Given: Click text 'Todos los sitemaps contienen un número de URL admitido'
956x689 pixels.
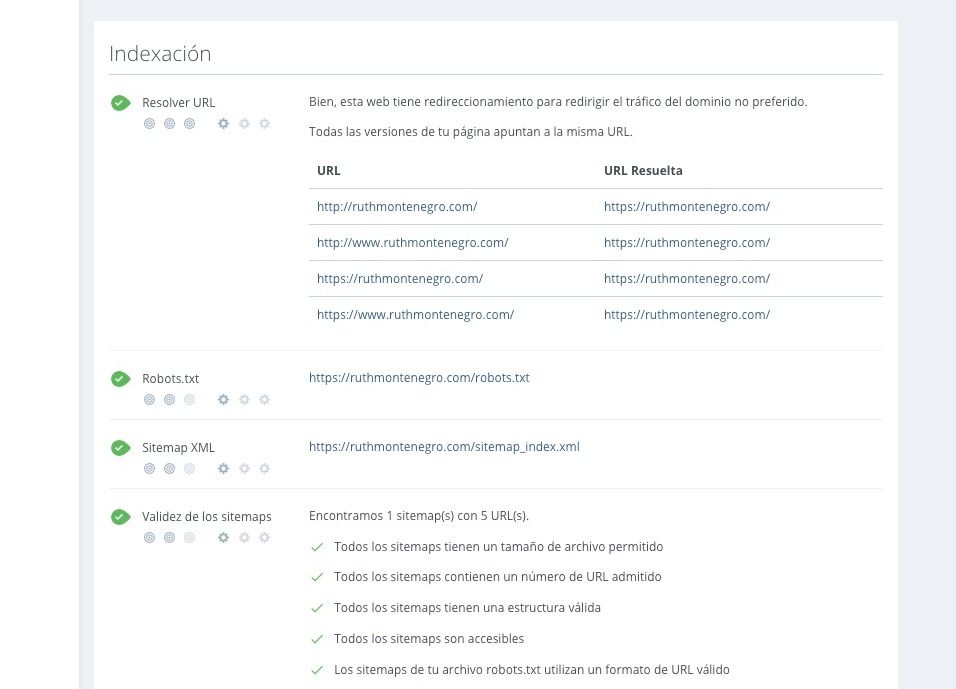Looking at the screenshot, I should click(498, 577).
